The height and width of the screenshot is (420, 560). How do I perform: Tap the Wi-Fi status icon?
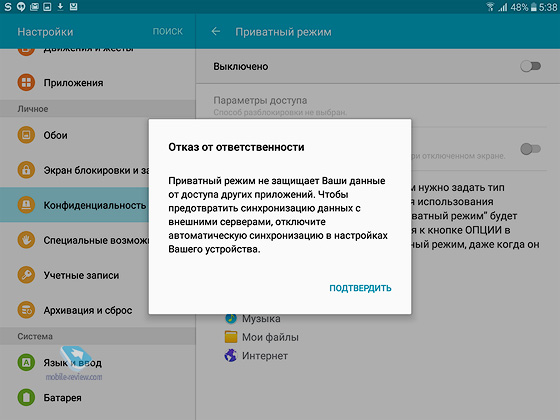click(x=490, y=7)
